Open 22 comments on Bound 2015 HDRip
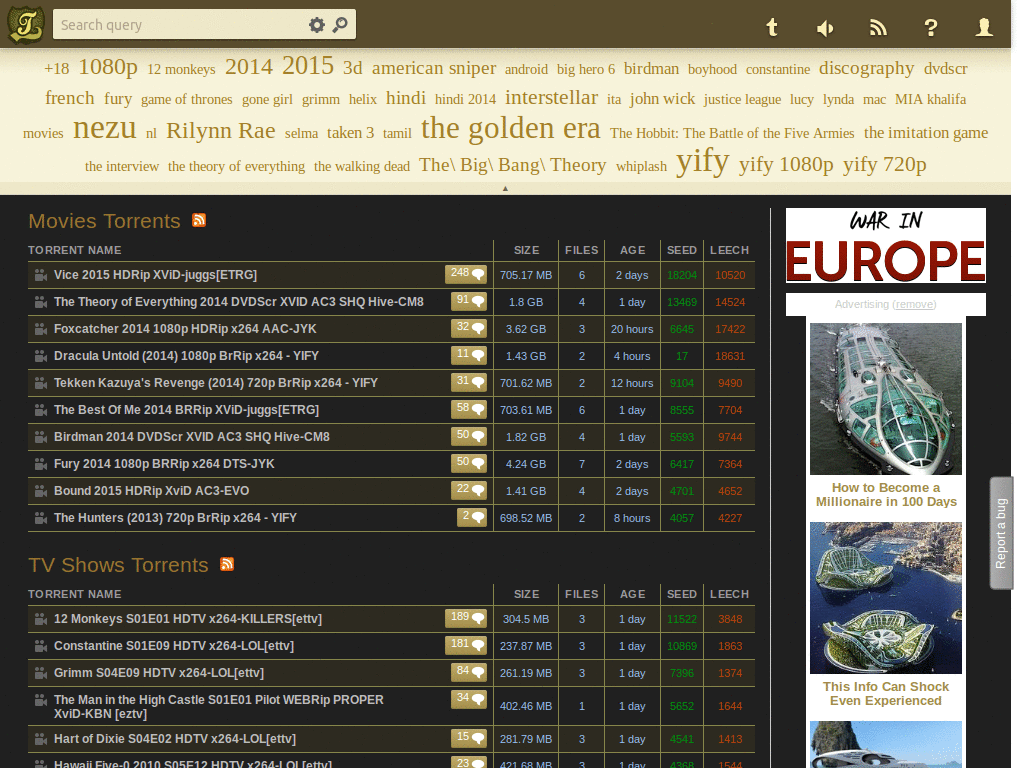This screenshot has width=1024, height=768. coord(469,490)
